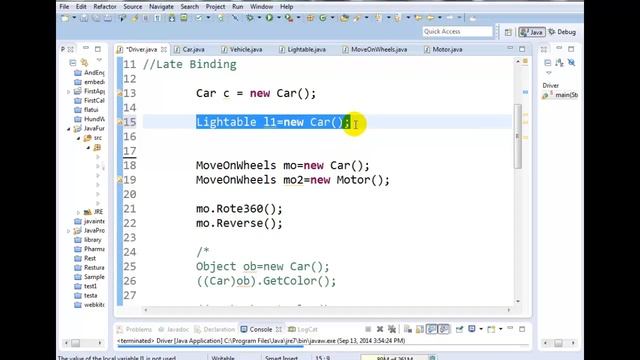Image resolution: width=640 pixels, height=360 pixels.
Task: Click the Sort icon in Outline panel
Action: tap(559, 62)
